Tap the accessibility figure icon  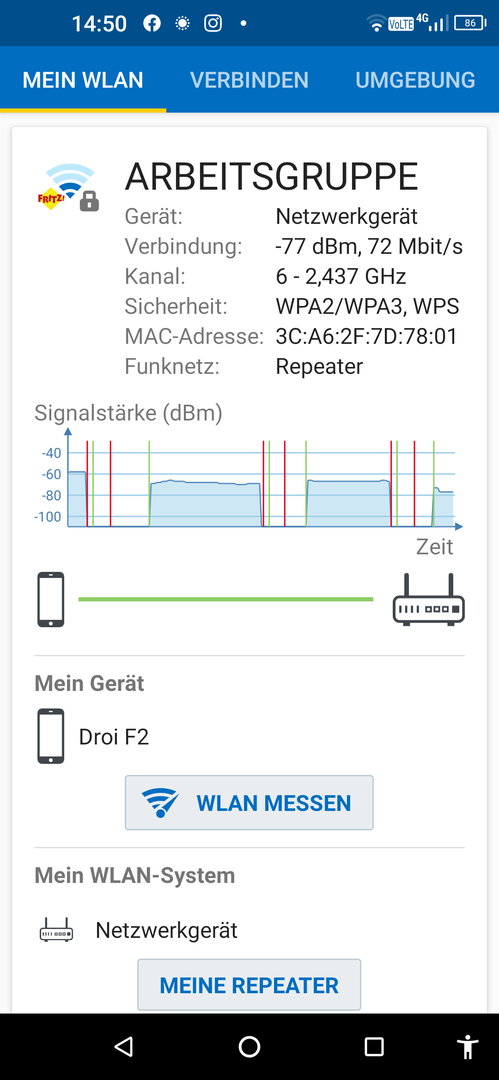[468, 1046]
